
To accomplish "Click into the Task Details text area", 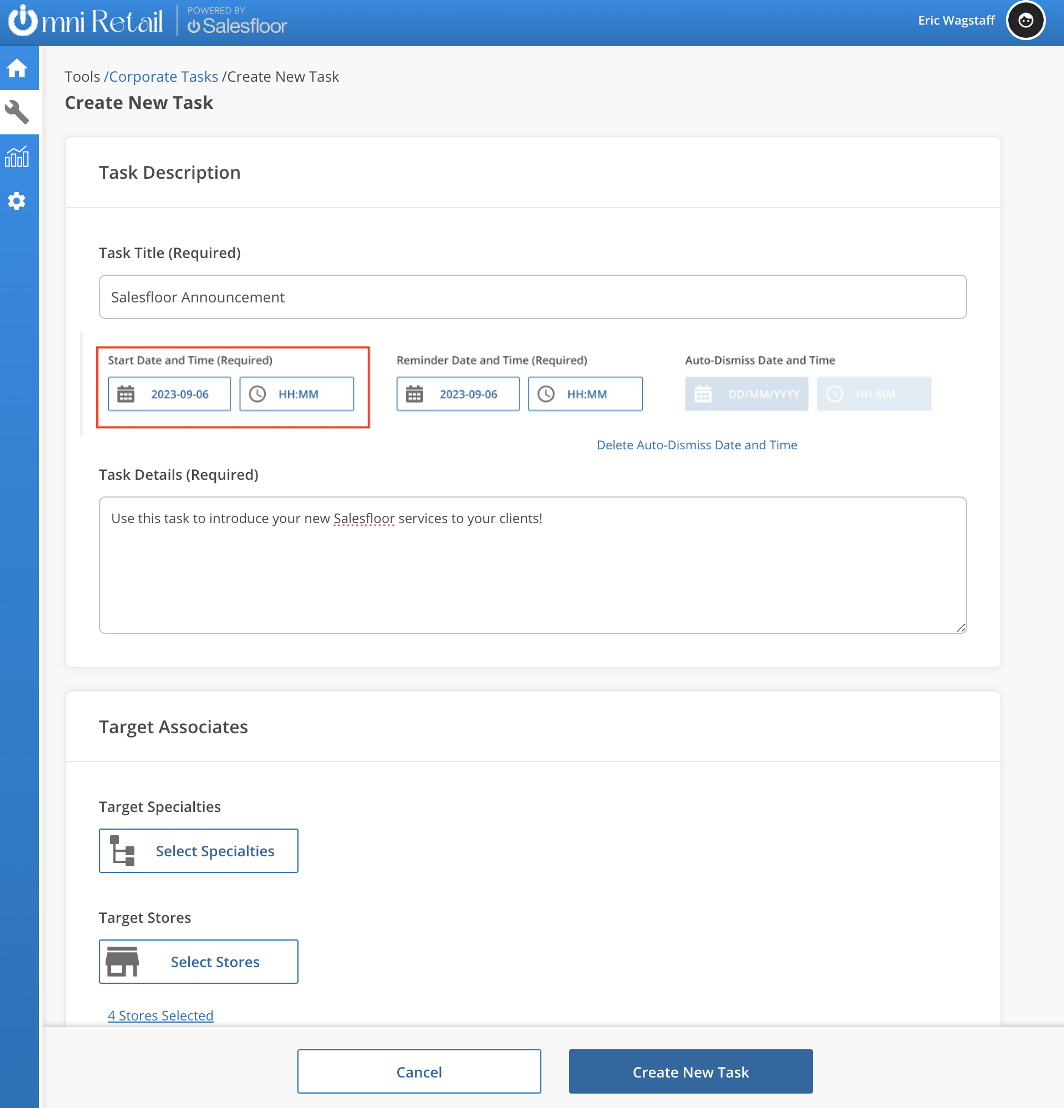I will click(533, 565).
